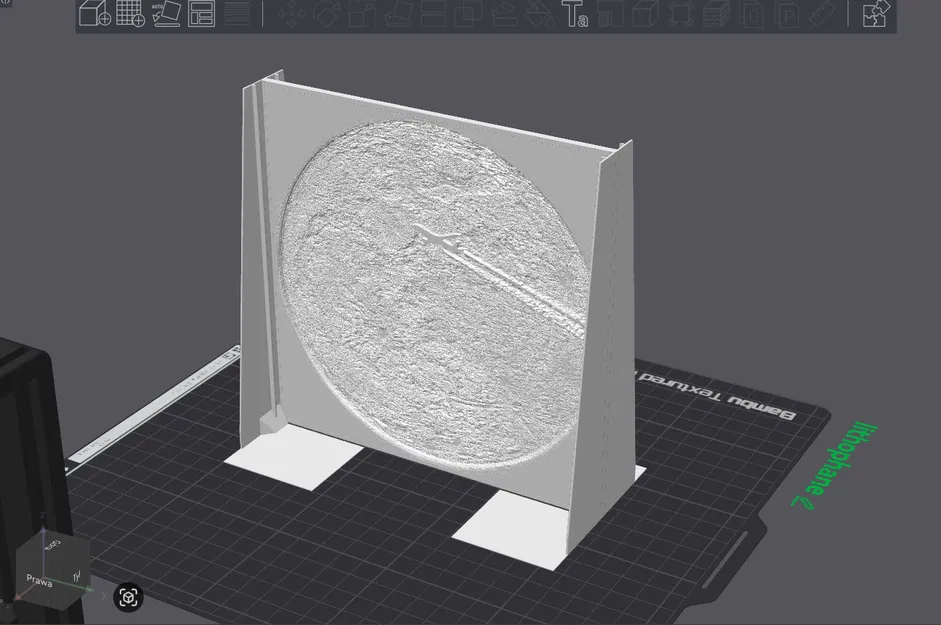941x625 pixels.
Task: Select the Add Model icon
Action: [93, 14]
